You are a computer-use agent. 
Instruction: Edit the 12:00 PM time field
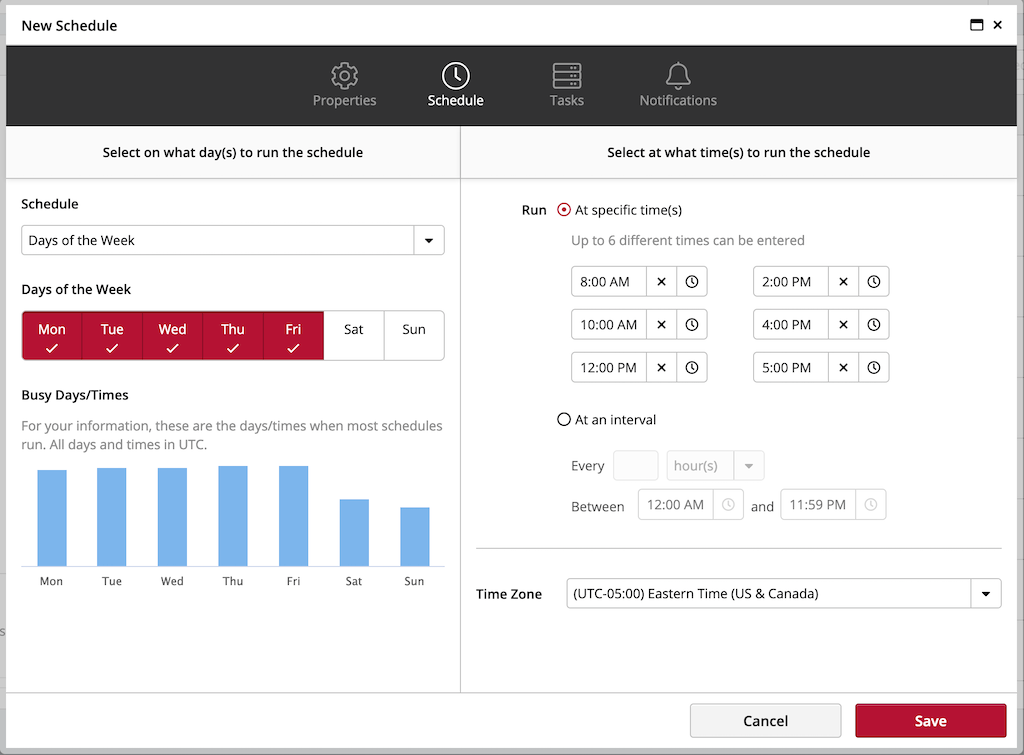[609, 368]
